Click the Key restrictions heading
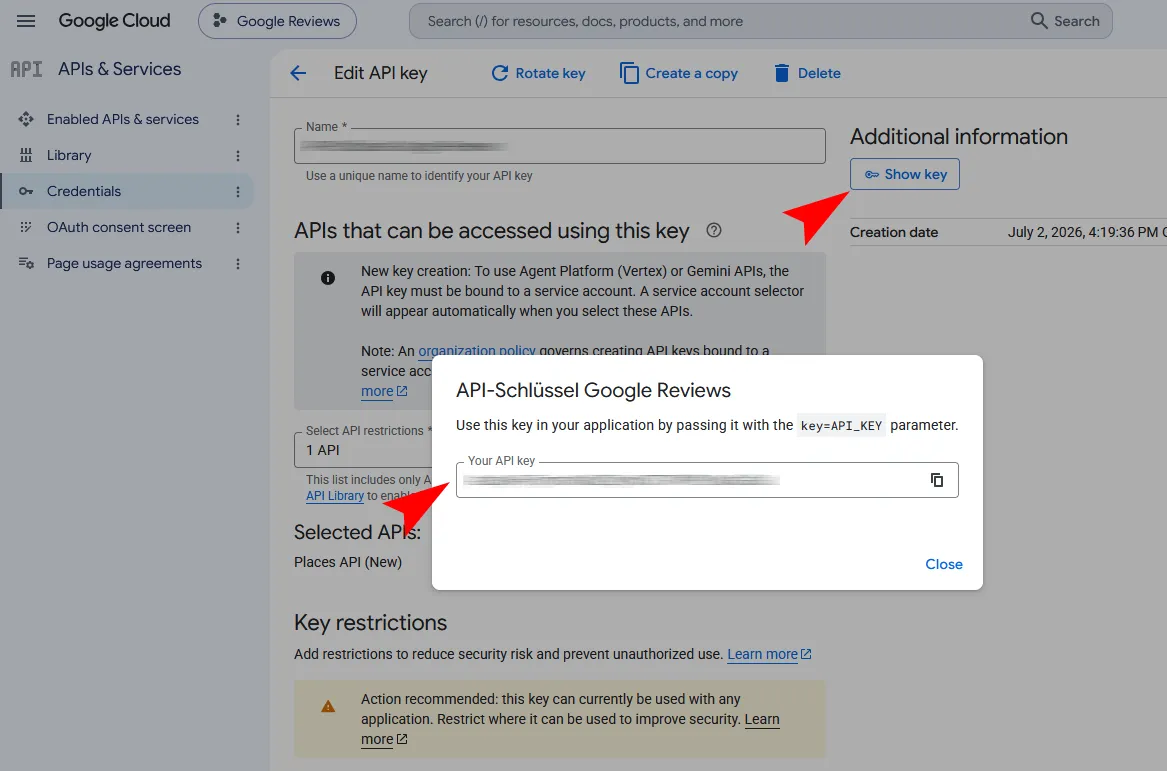The height and width of the screenshot is (771, 1167). [371, 622]
